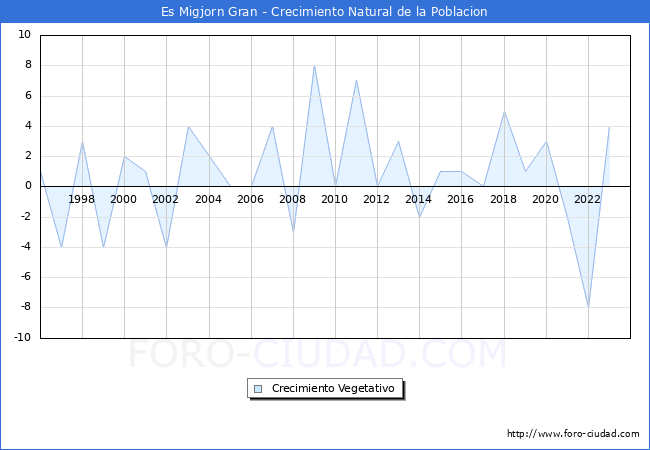This screenshot has width=650, height=450.
Task: Select the 2010 x-axis label
Action: coord(334,200)
